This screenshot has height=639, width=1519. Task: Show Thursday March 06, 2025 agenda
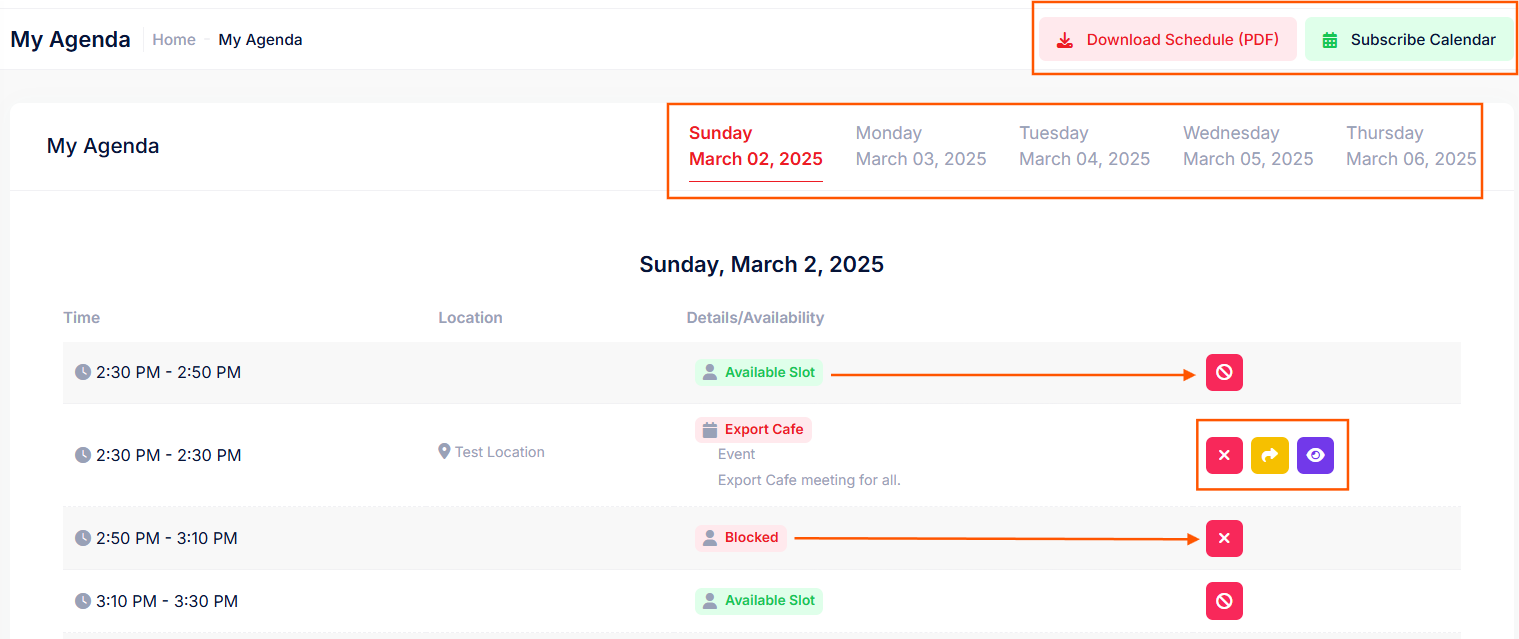pos(1411,146)
